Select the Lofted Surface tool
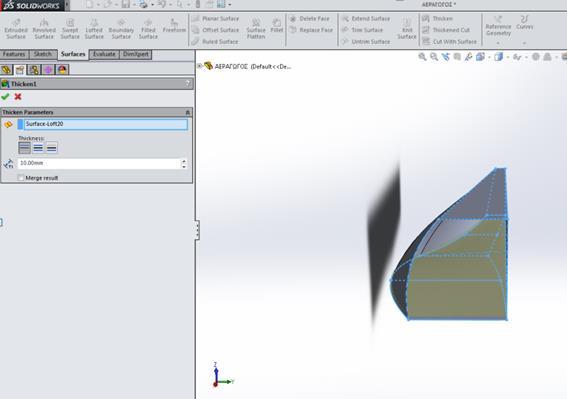Viewport: 567px width, 399px height. [x=94, y=29]
